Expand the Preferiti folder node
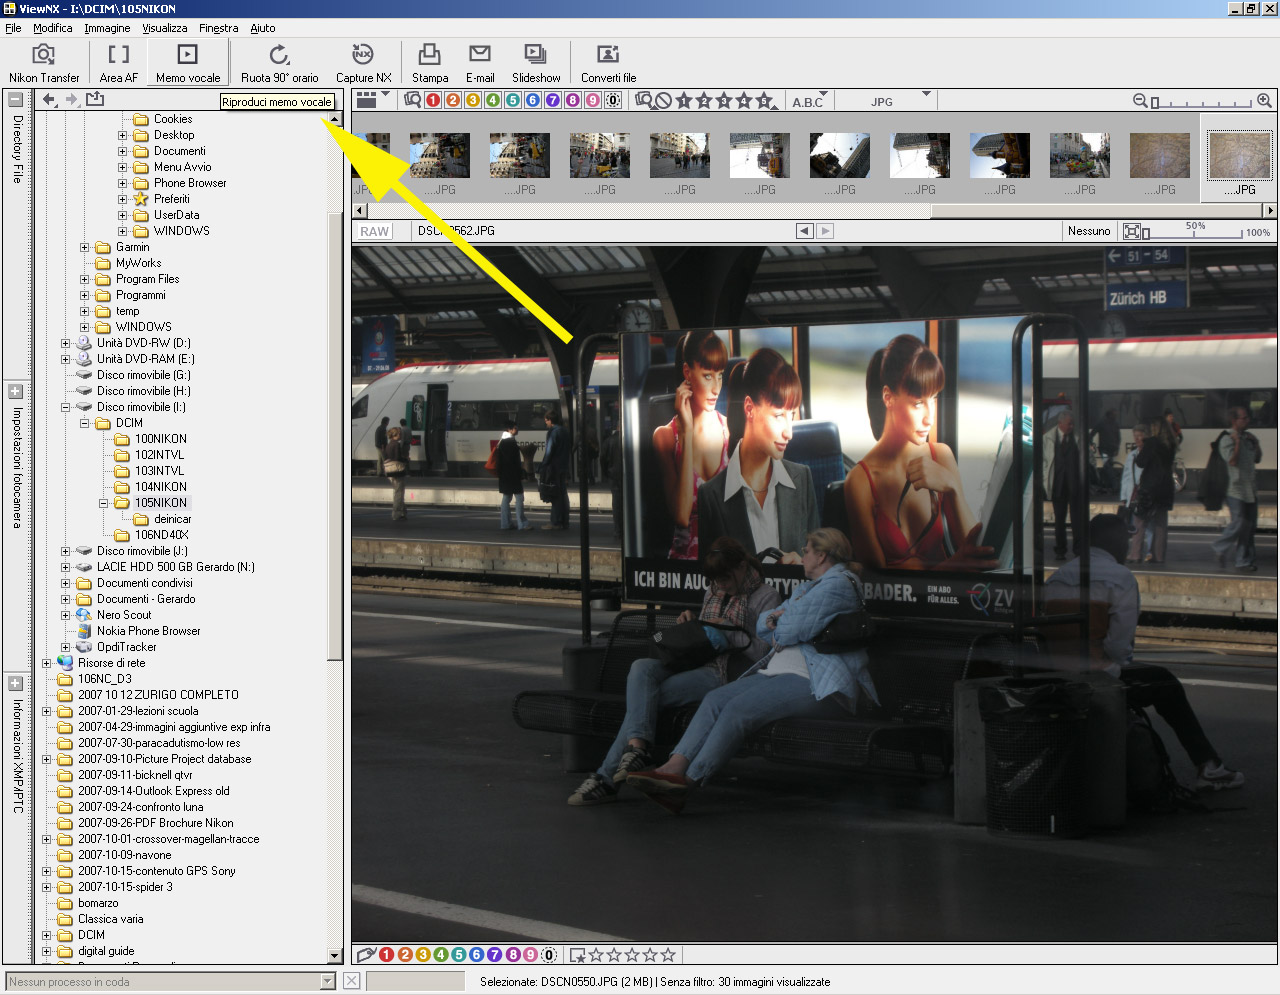Screen dimensions: 1280x995 coord(123,199)
